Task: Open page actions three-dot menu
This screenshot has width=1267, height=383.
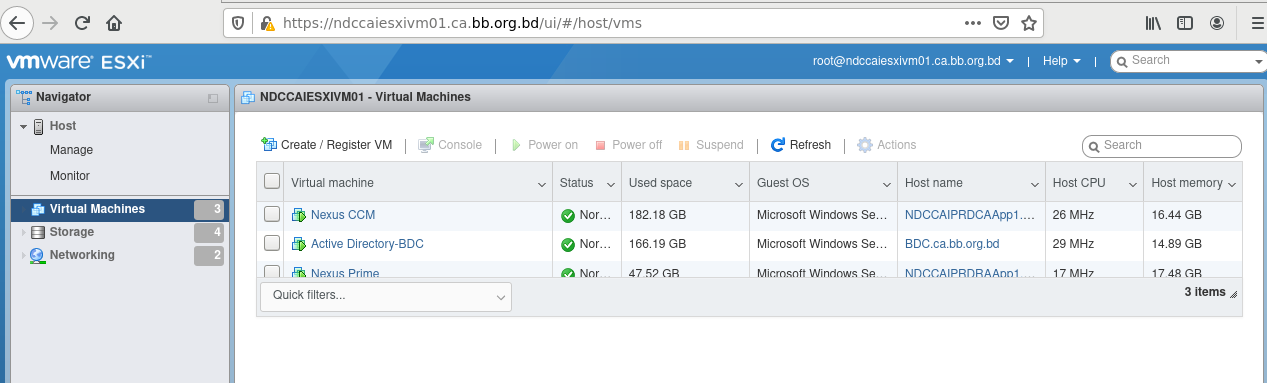Action: [973, 22]
